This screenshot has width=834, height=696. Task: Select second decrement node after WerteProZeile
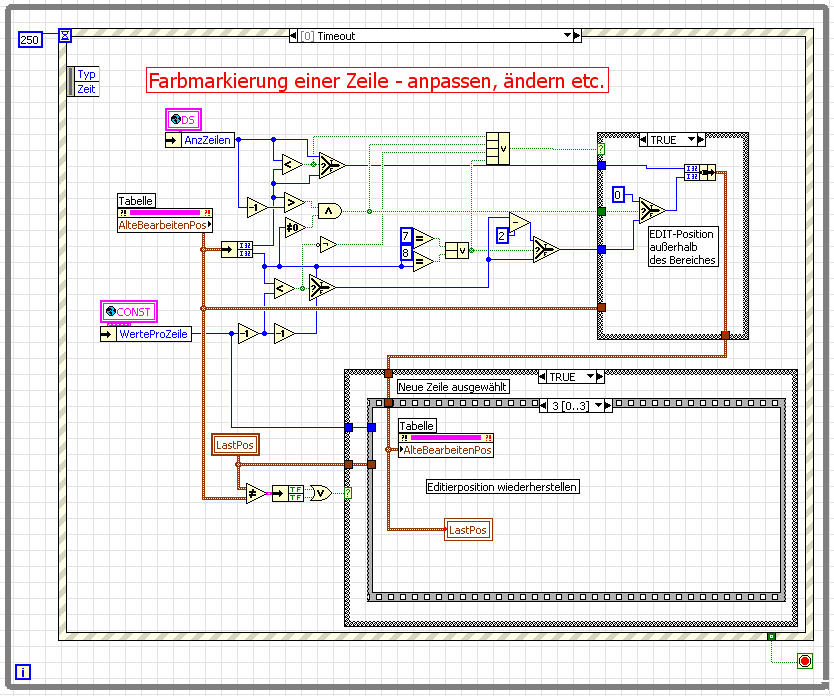point(285,333)
